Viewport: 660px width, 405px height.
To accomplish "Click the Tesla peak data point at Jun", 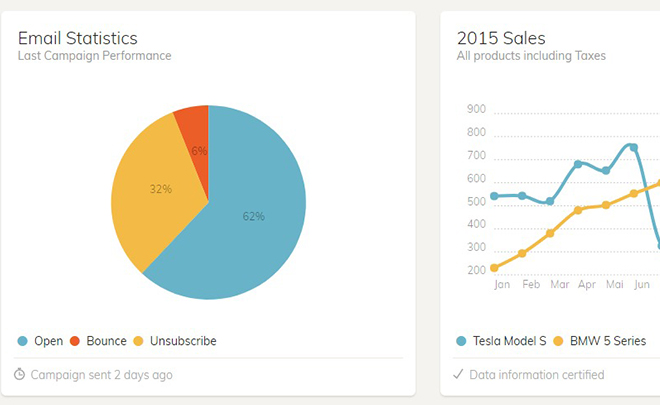I will [634, 147].
